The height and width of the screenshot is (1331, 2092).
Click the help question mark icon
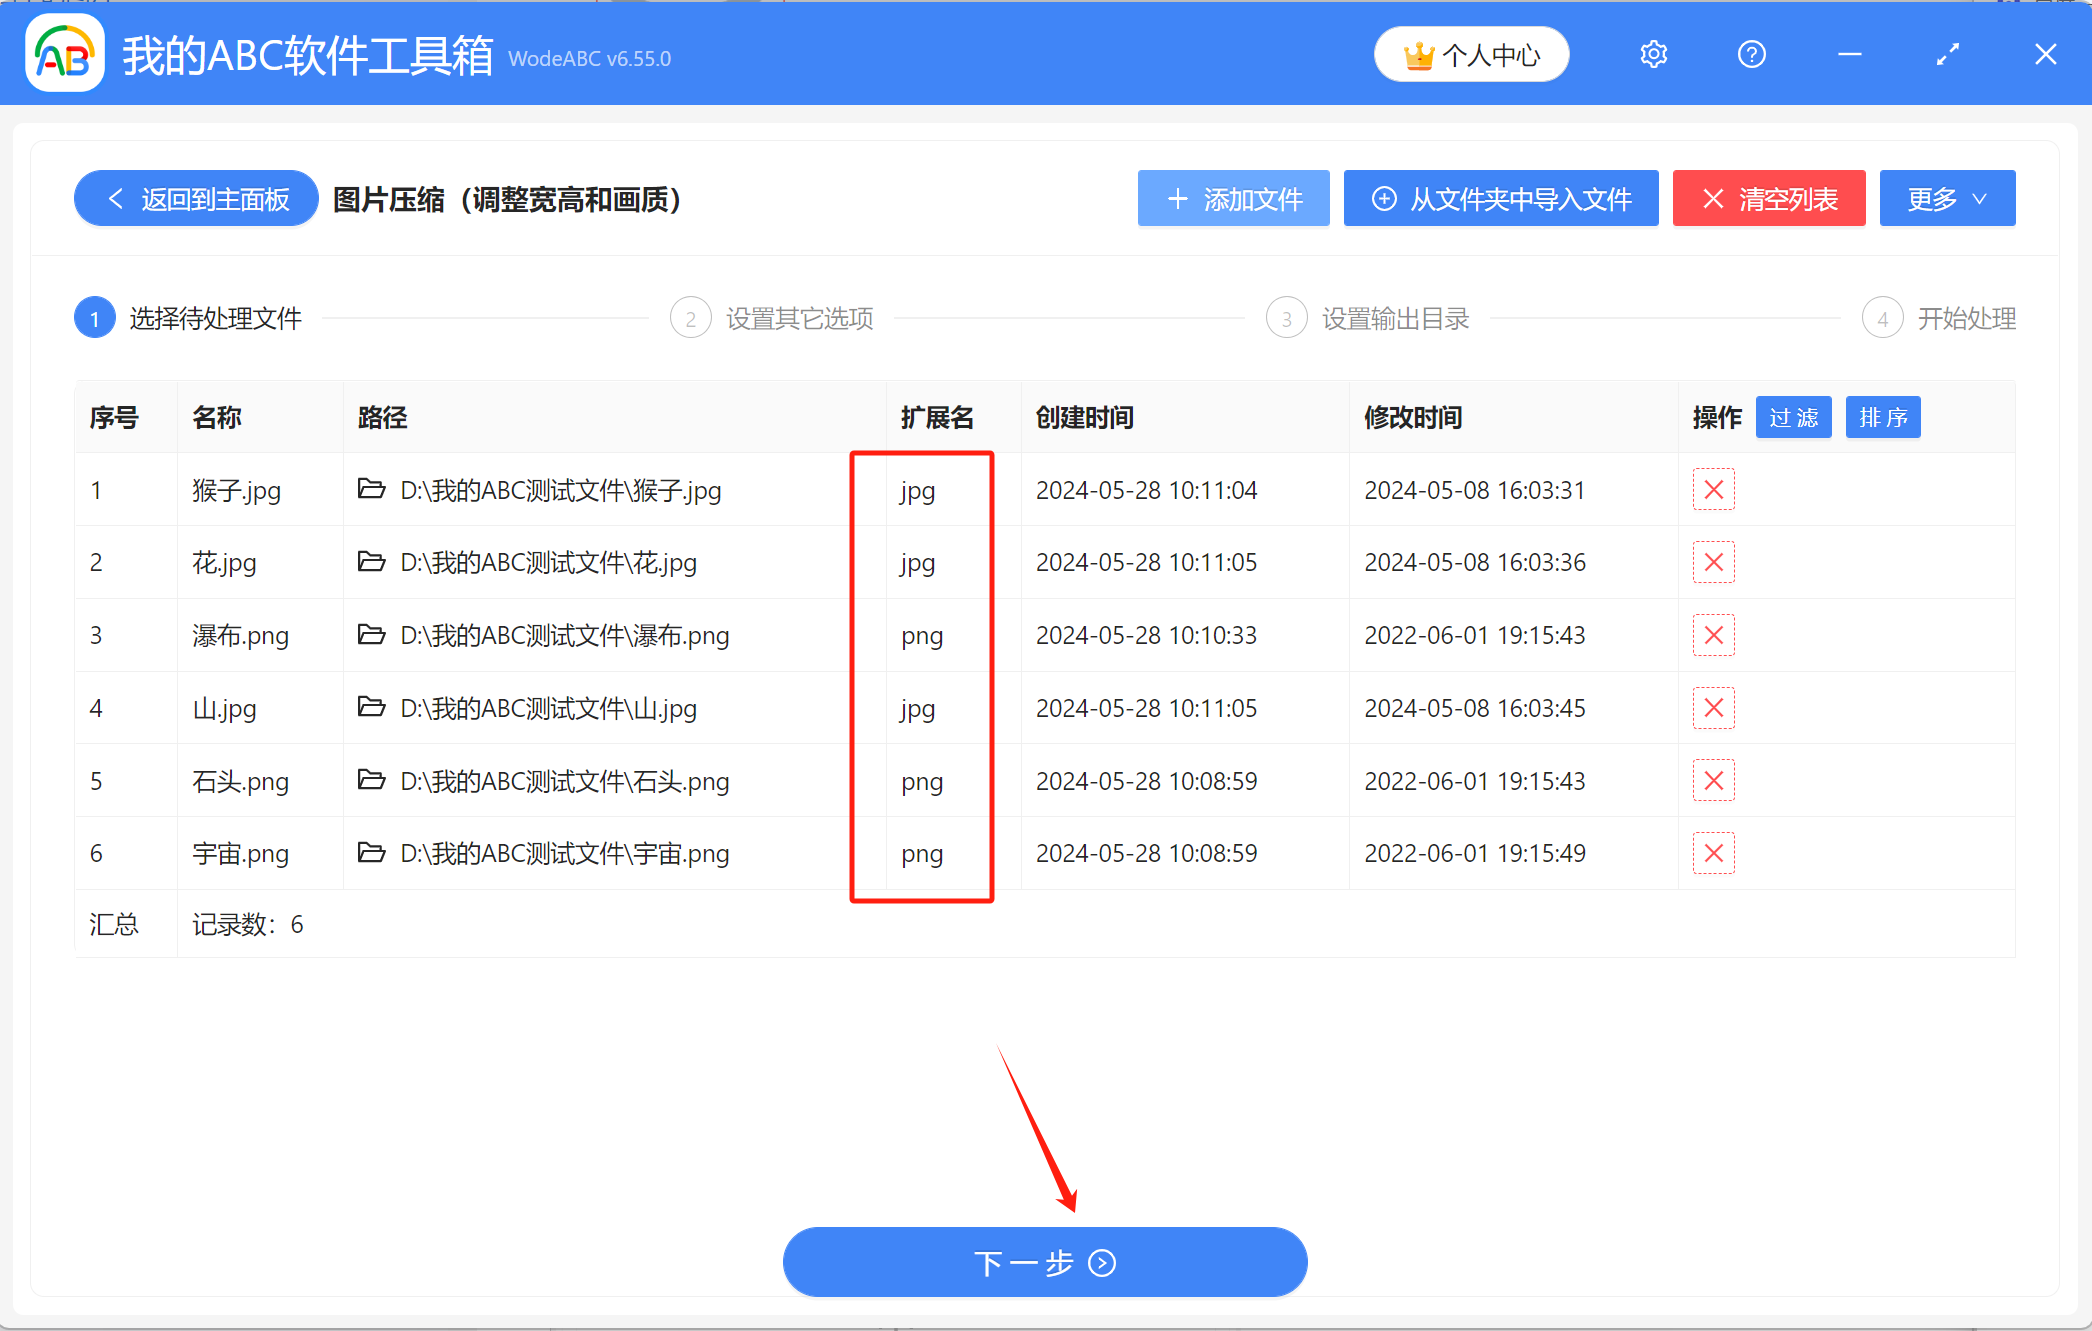(x=1751, y=54)
